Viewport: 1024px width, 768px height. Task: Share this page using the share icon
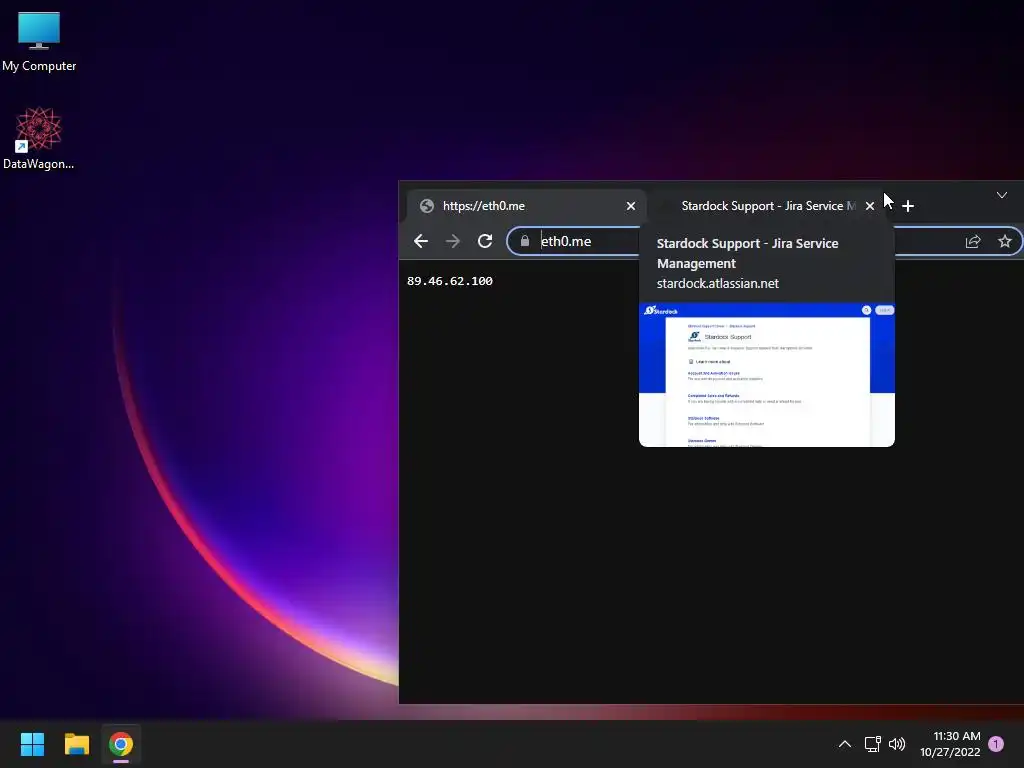point(973,242)
